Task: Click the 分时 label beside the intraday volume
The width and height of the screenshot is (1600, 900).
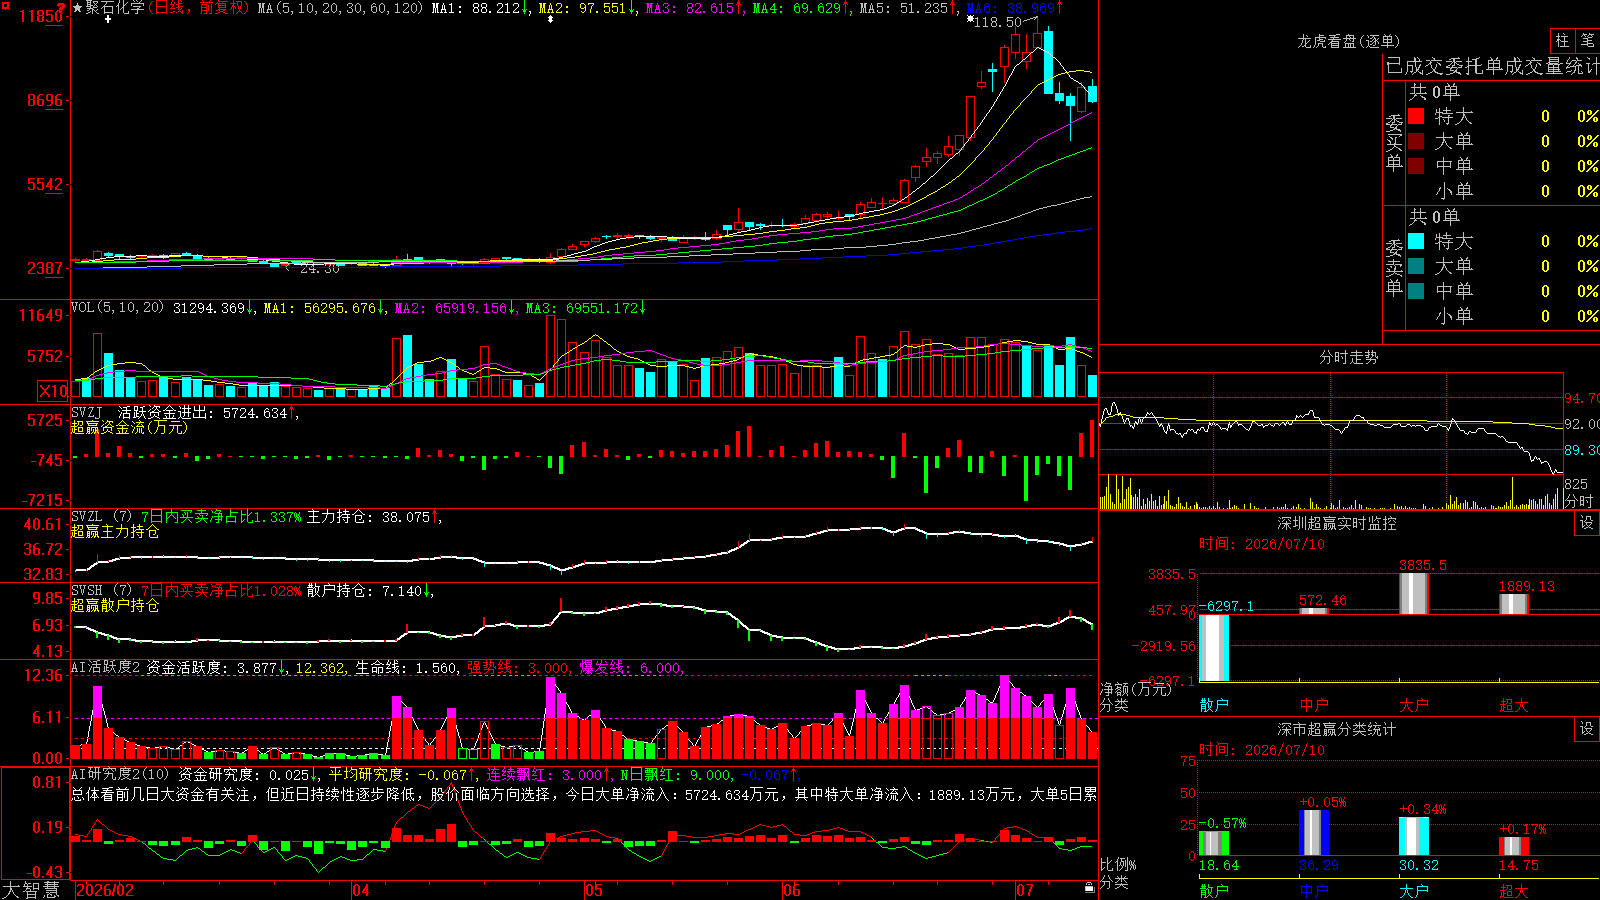Action: point(1579,500)
